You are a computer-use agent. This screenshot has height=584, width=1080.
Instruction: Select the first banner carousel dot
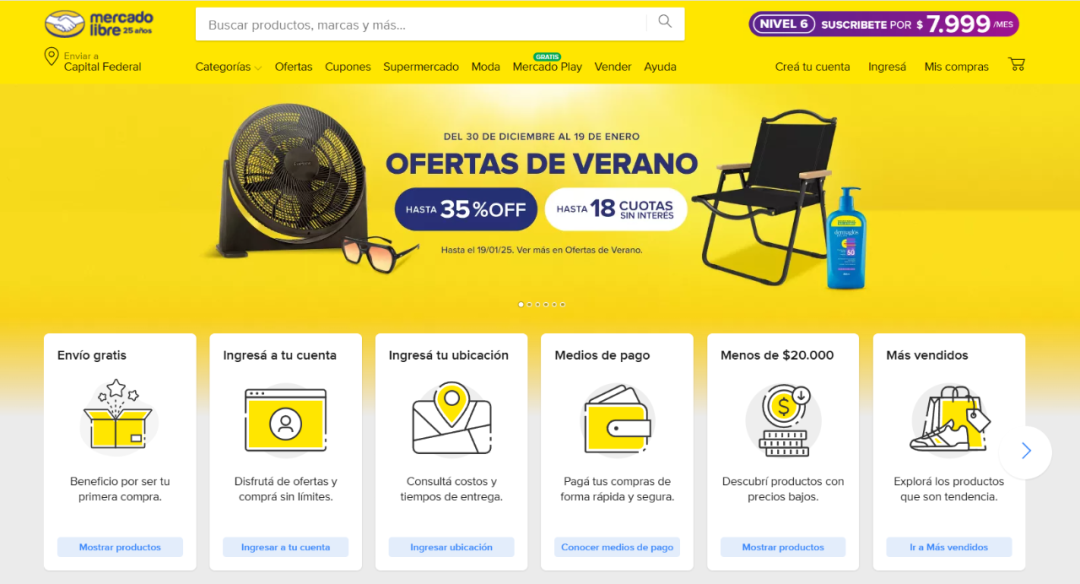click(521, 304)
